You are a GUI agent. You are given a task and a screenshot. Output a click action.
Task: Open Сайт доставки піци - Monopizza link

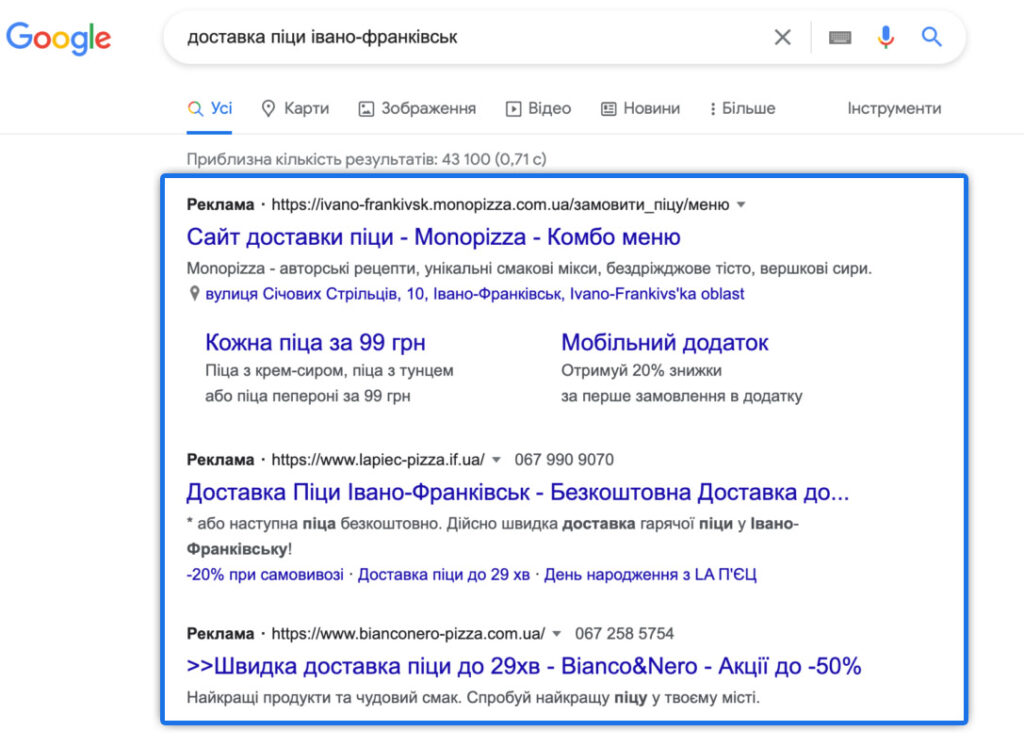[x=433, y=236]
